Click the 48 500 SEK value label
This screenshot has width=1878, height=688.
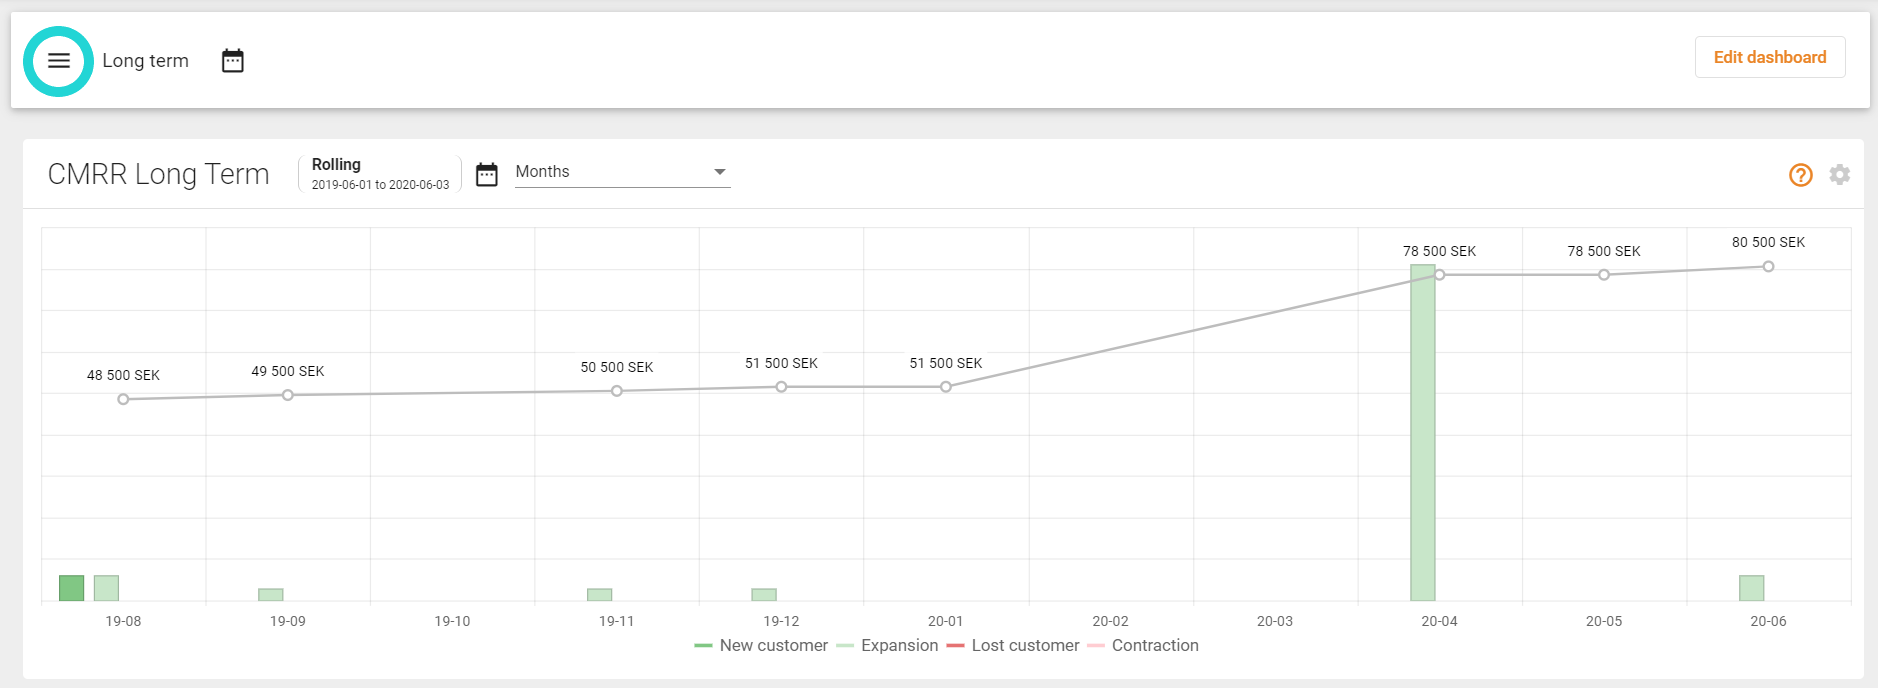[123, 375]
